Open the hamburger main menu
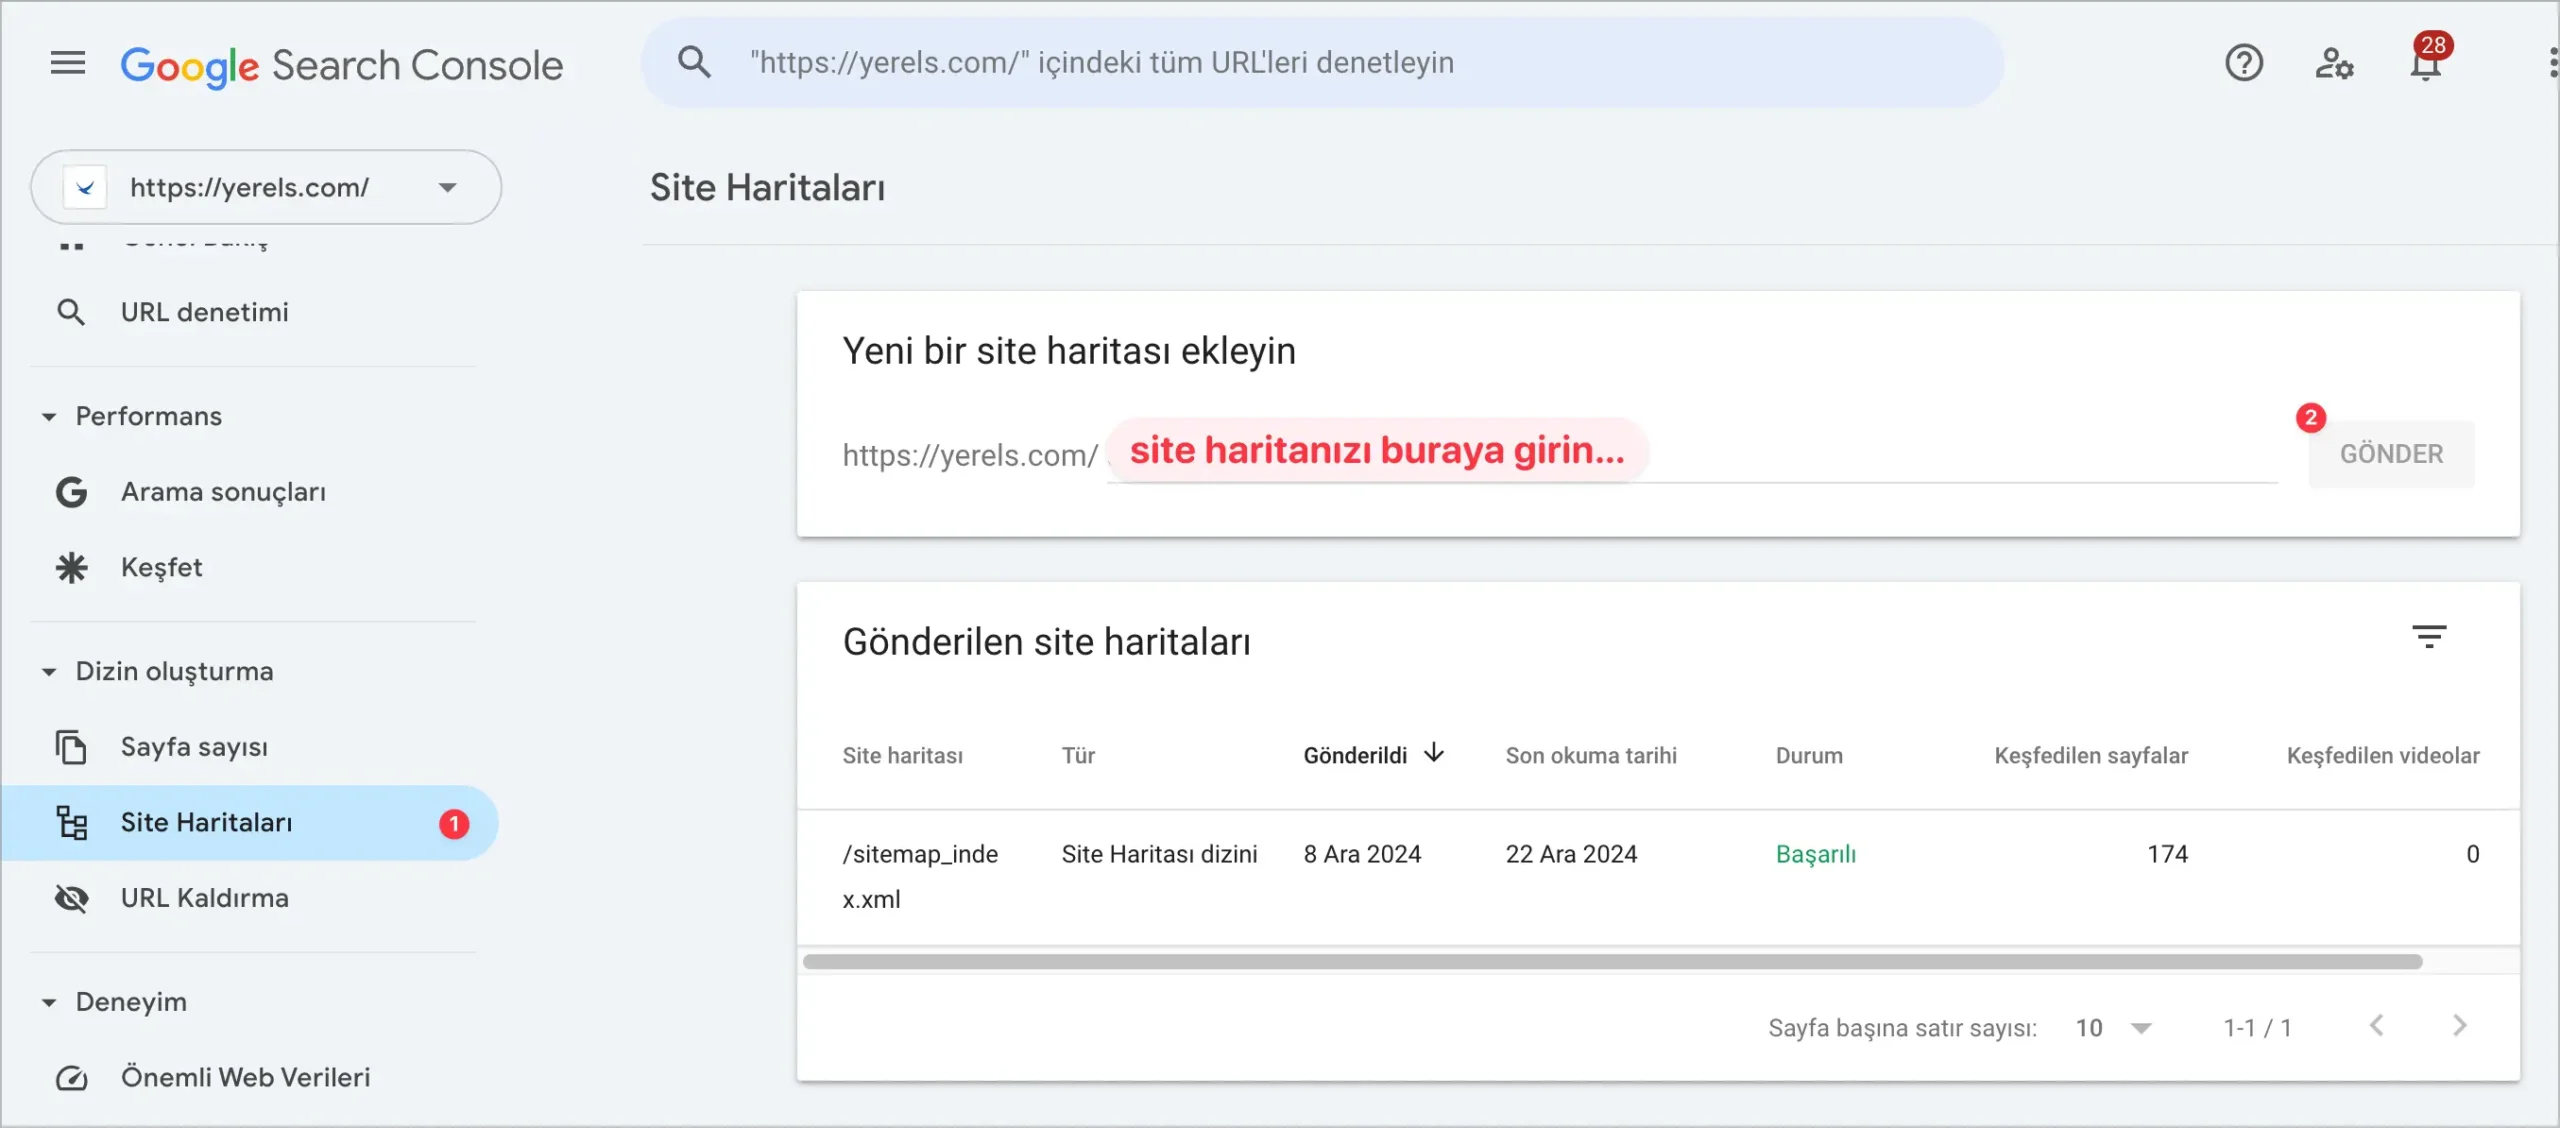 [68, 63]
